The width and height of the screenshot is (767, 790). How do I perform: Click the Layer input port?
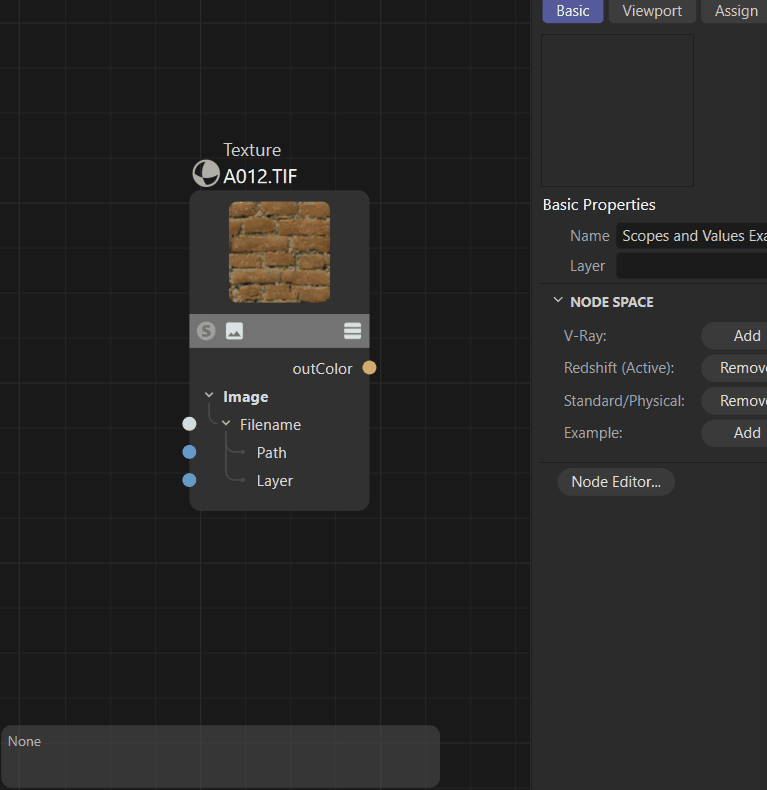pyautogui.click(x=189, y=480)
